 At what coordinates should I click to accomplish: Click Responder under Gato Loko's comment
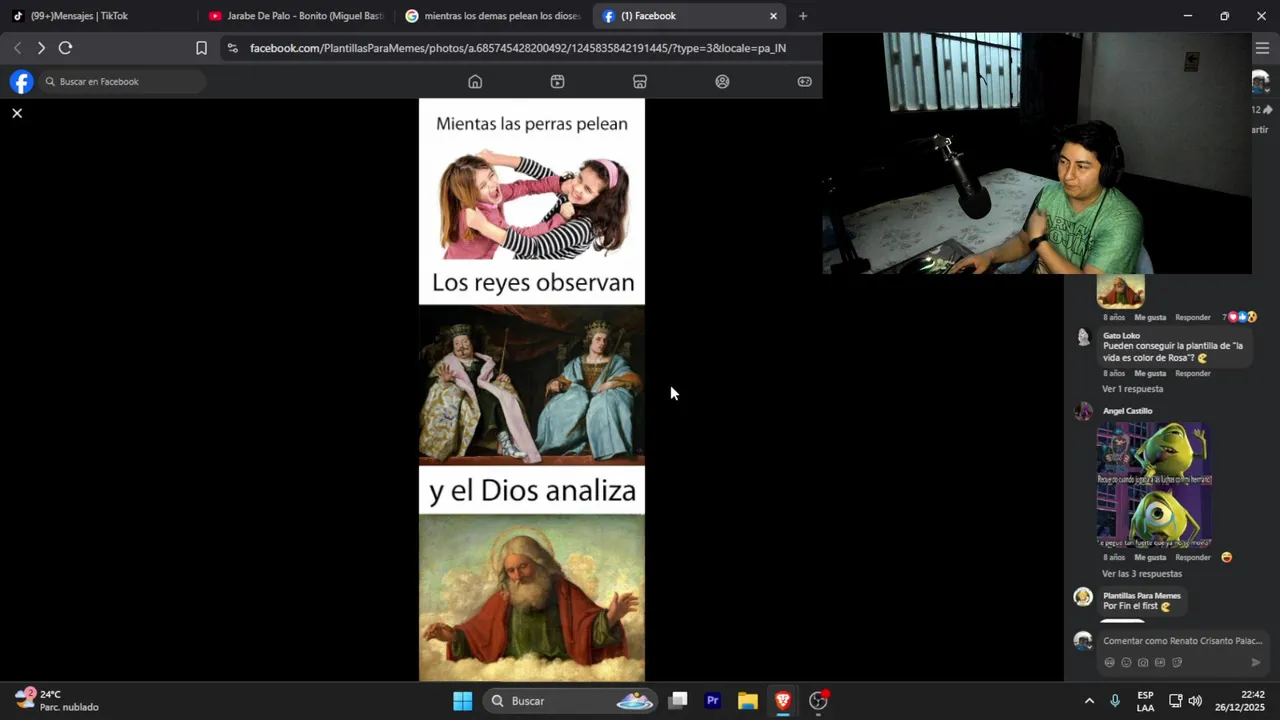point(1192,374)
